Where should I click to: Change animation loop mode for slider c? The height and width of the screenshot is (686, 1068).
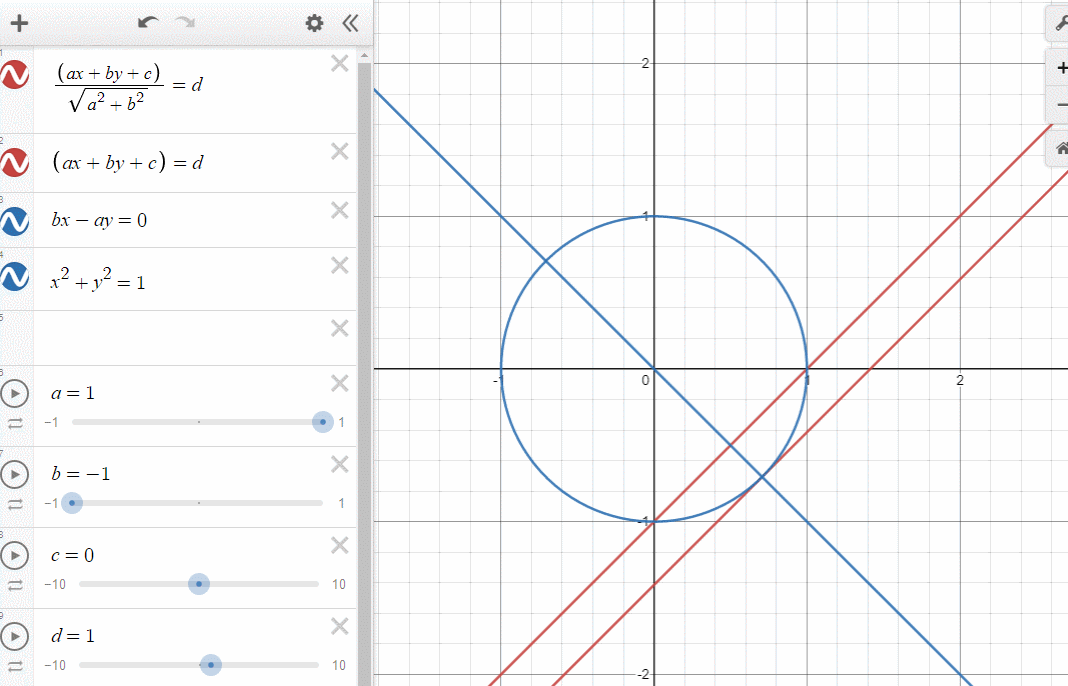15,585
